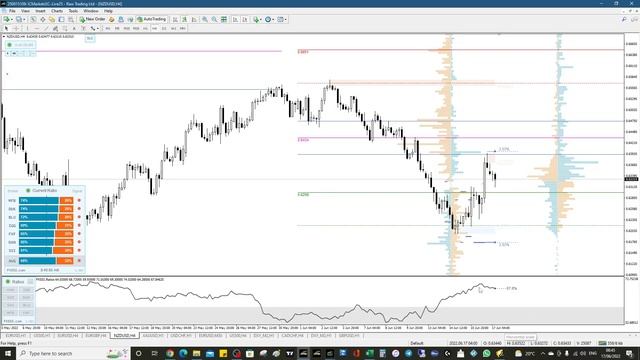640x360 pixels.
Task: Switch chart to Line Chart style
Action: 194,19
